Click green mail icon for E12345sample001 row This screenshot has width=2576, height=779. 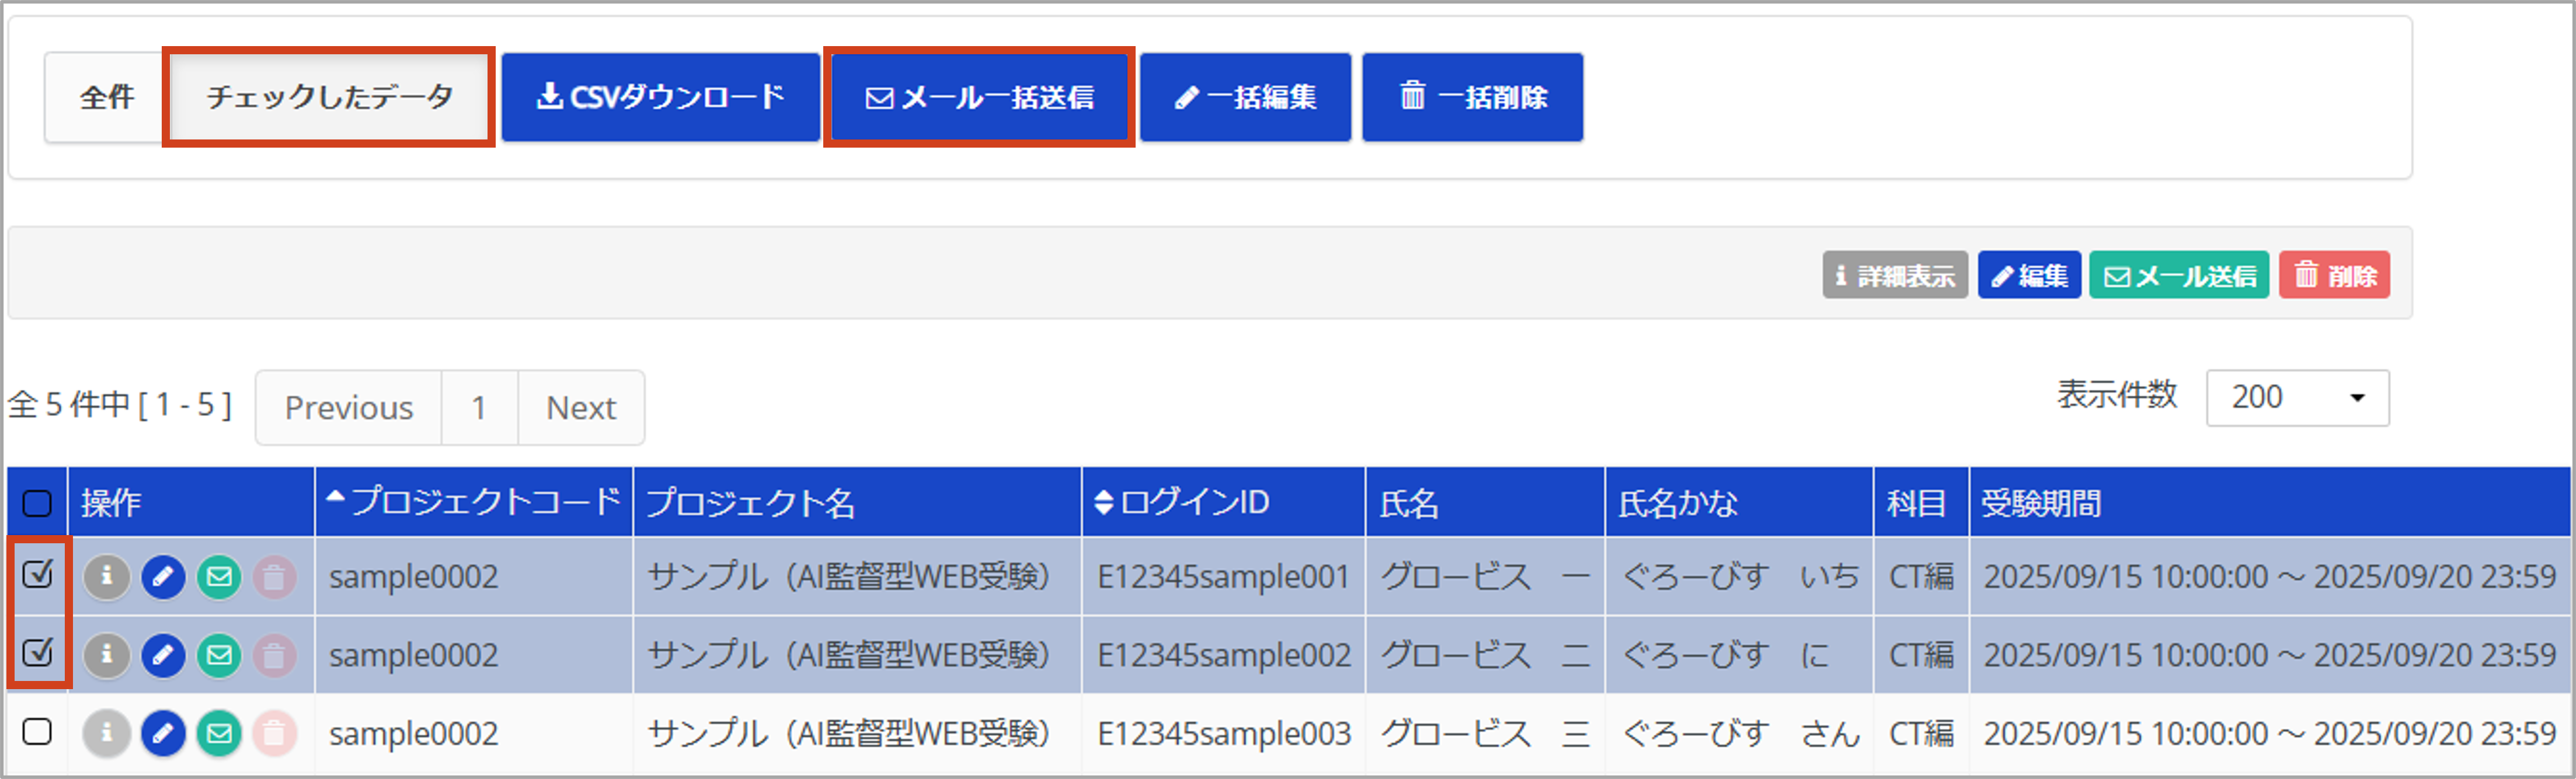pos(219,577)
